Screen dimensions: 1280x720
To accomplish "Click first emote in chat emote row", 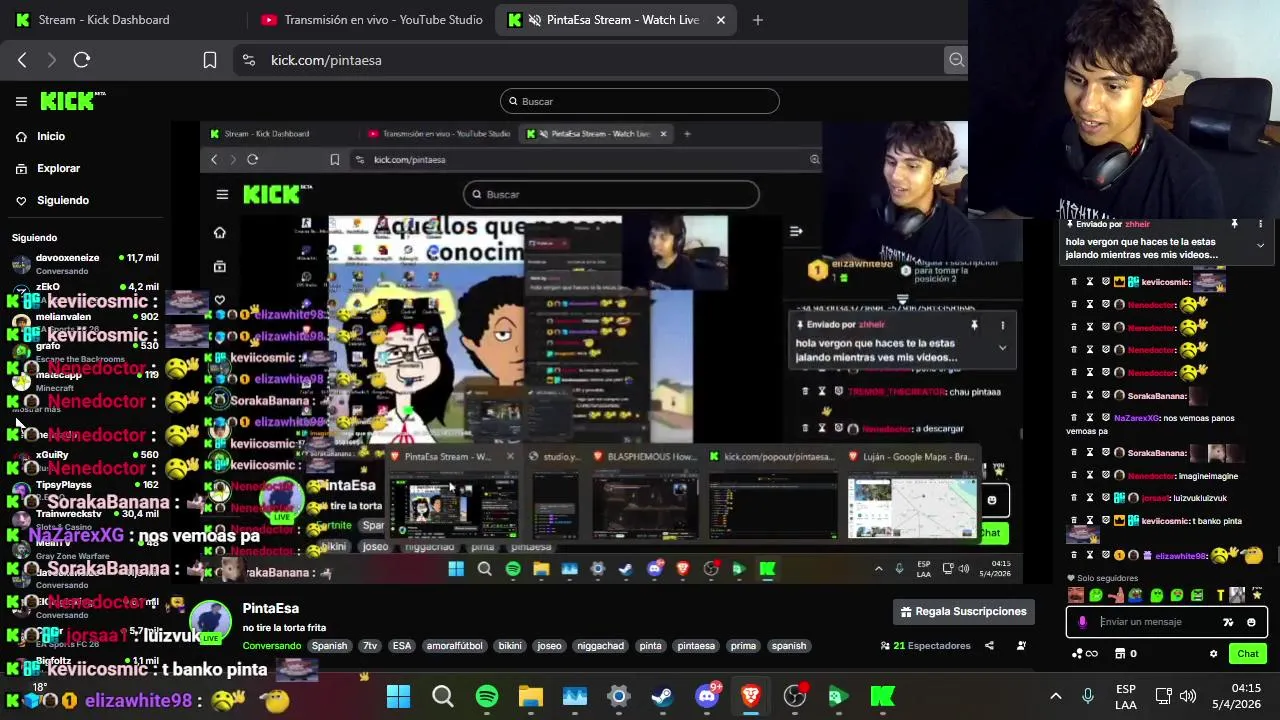I will click(1076, 596).
